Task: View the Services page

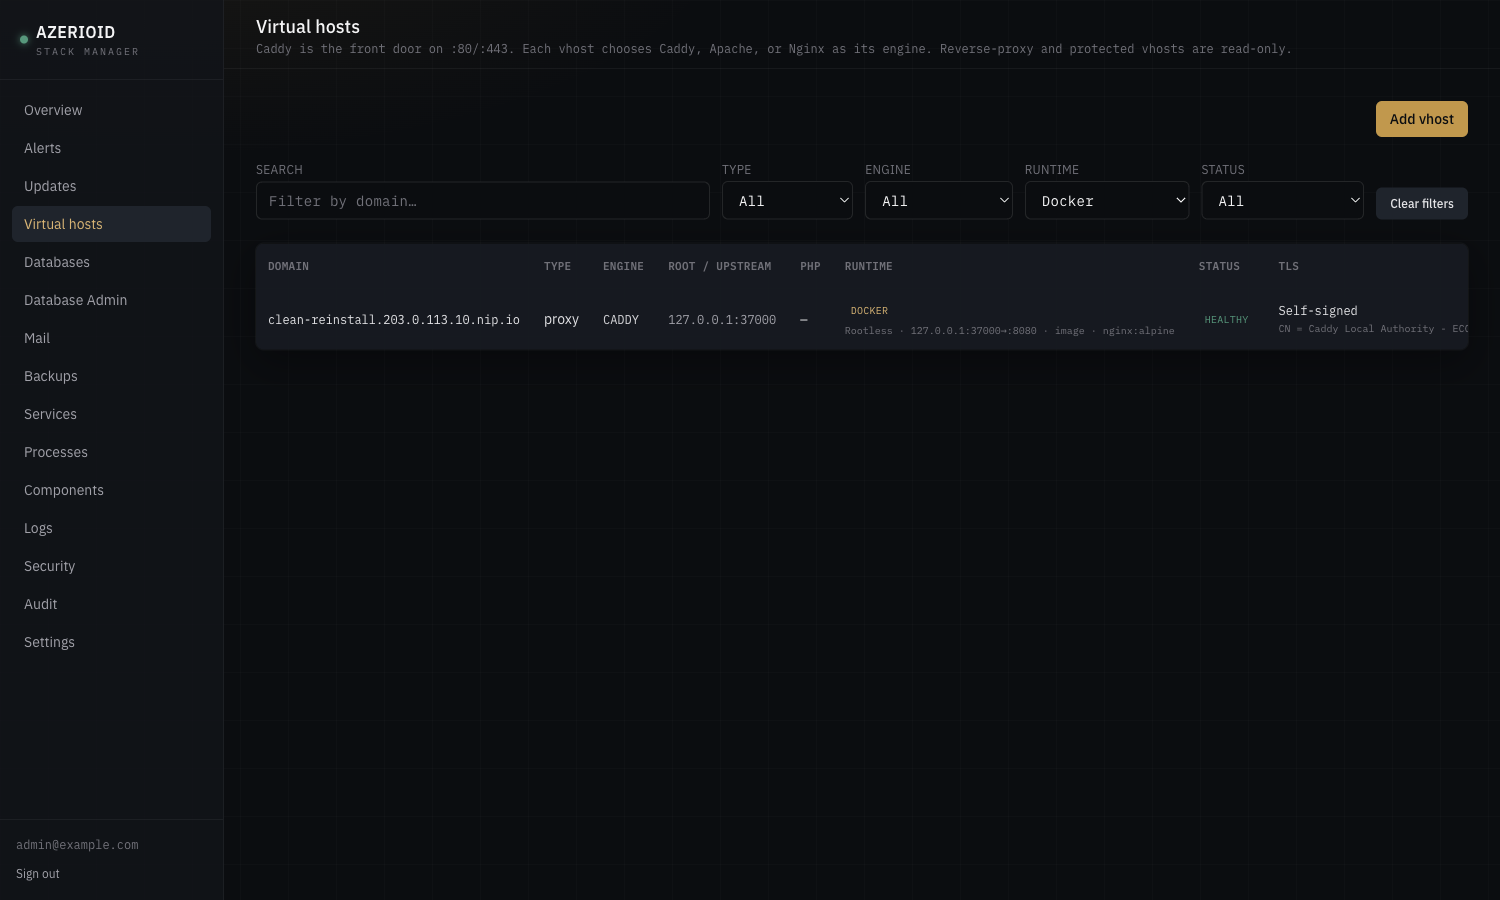Action: tap(111, 414)
